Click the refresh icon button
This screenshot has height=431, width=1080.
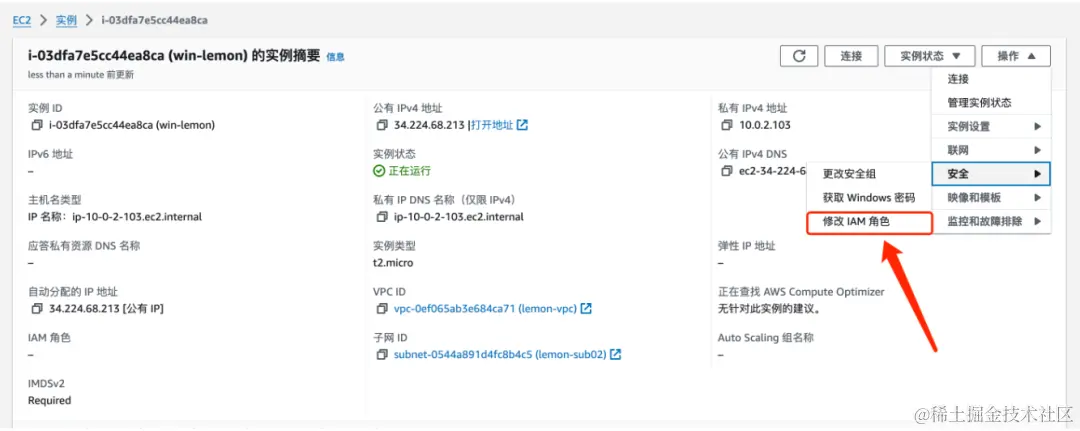click(x=799, y=56)
